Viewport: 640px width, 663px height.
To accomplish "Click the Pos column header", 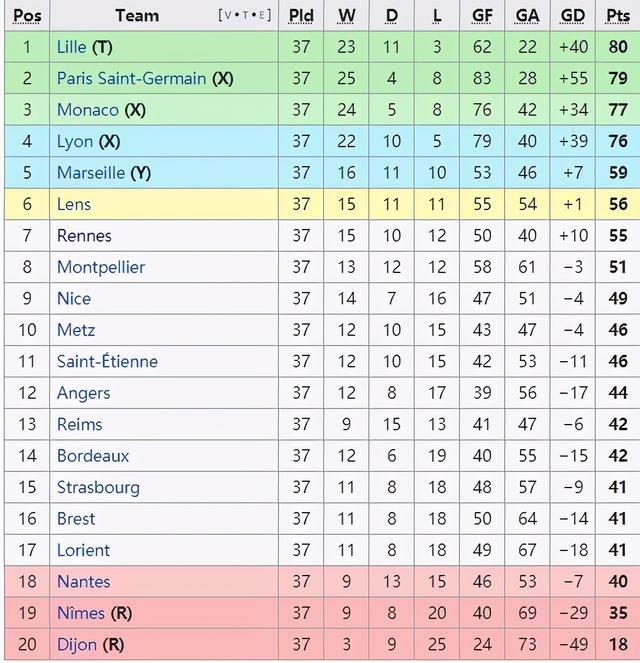I will click(27, 16).
